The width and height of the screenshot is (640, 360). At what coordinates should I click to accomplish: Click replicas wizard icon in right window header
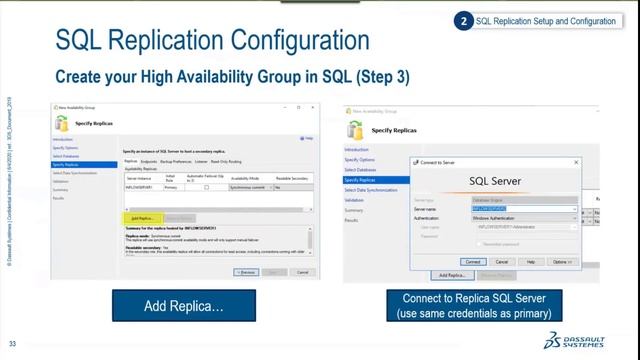pos(355,130)
